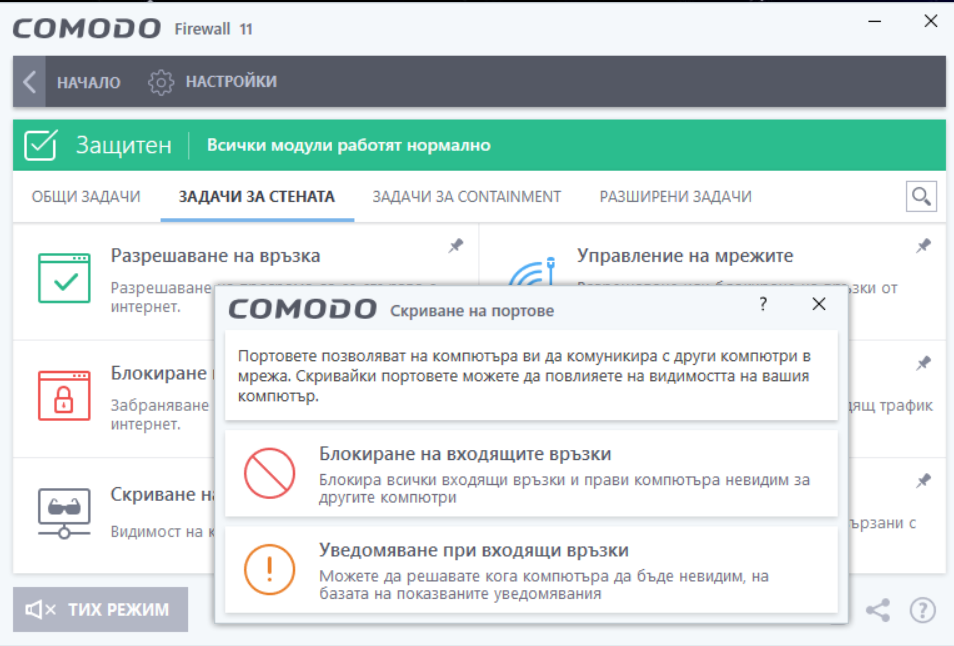
Task: Pin the task ending in 'трафик'
Action: pyautogui.click(x=924, y=363)
